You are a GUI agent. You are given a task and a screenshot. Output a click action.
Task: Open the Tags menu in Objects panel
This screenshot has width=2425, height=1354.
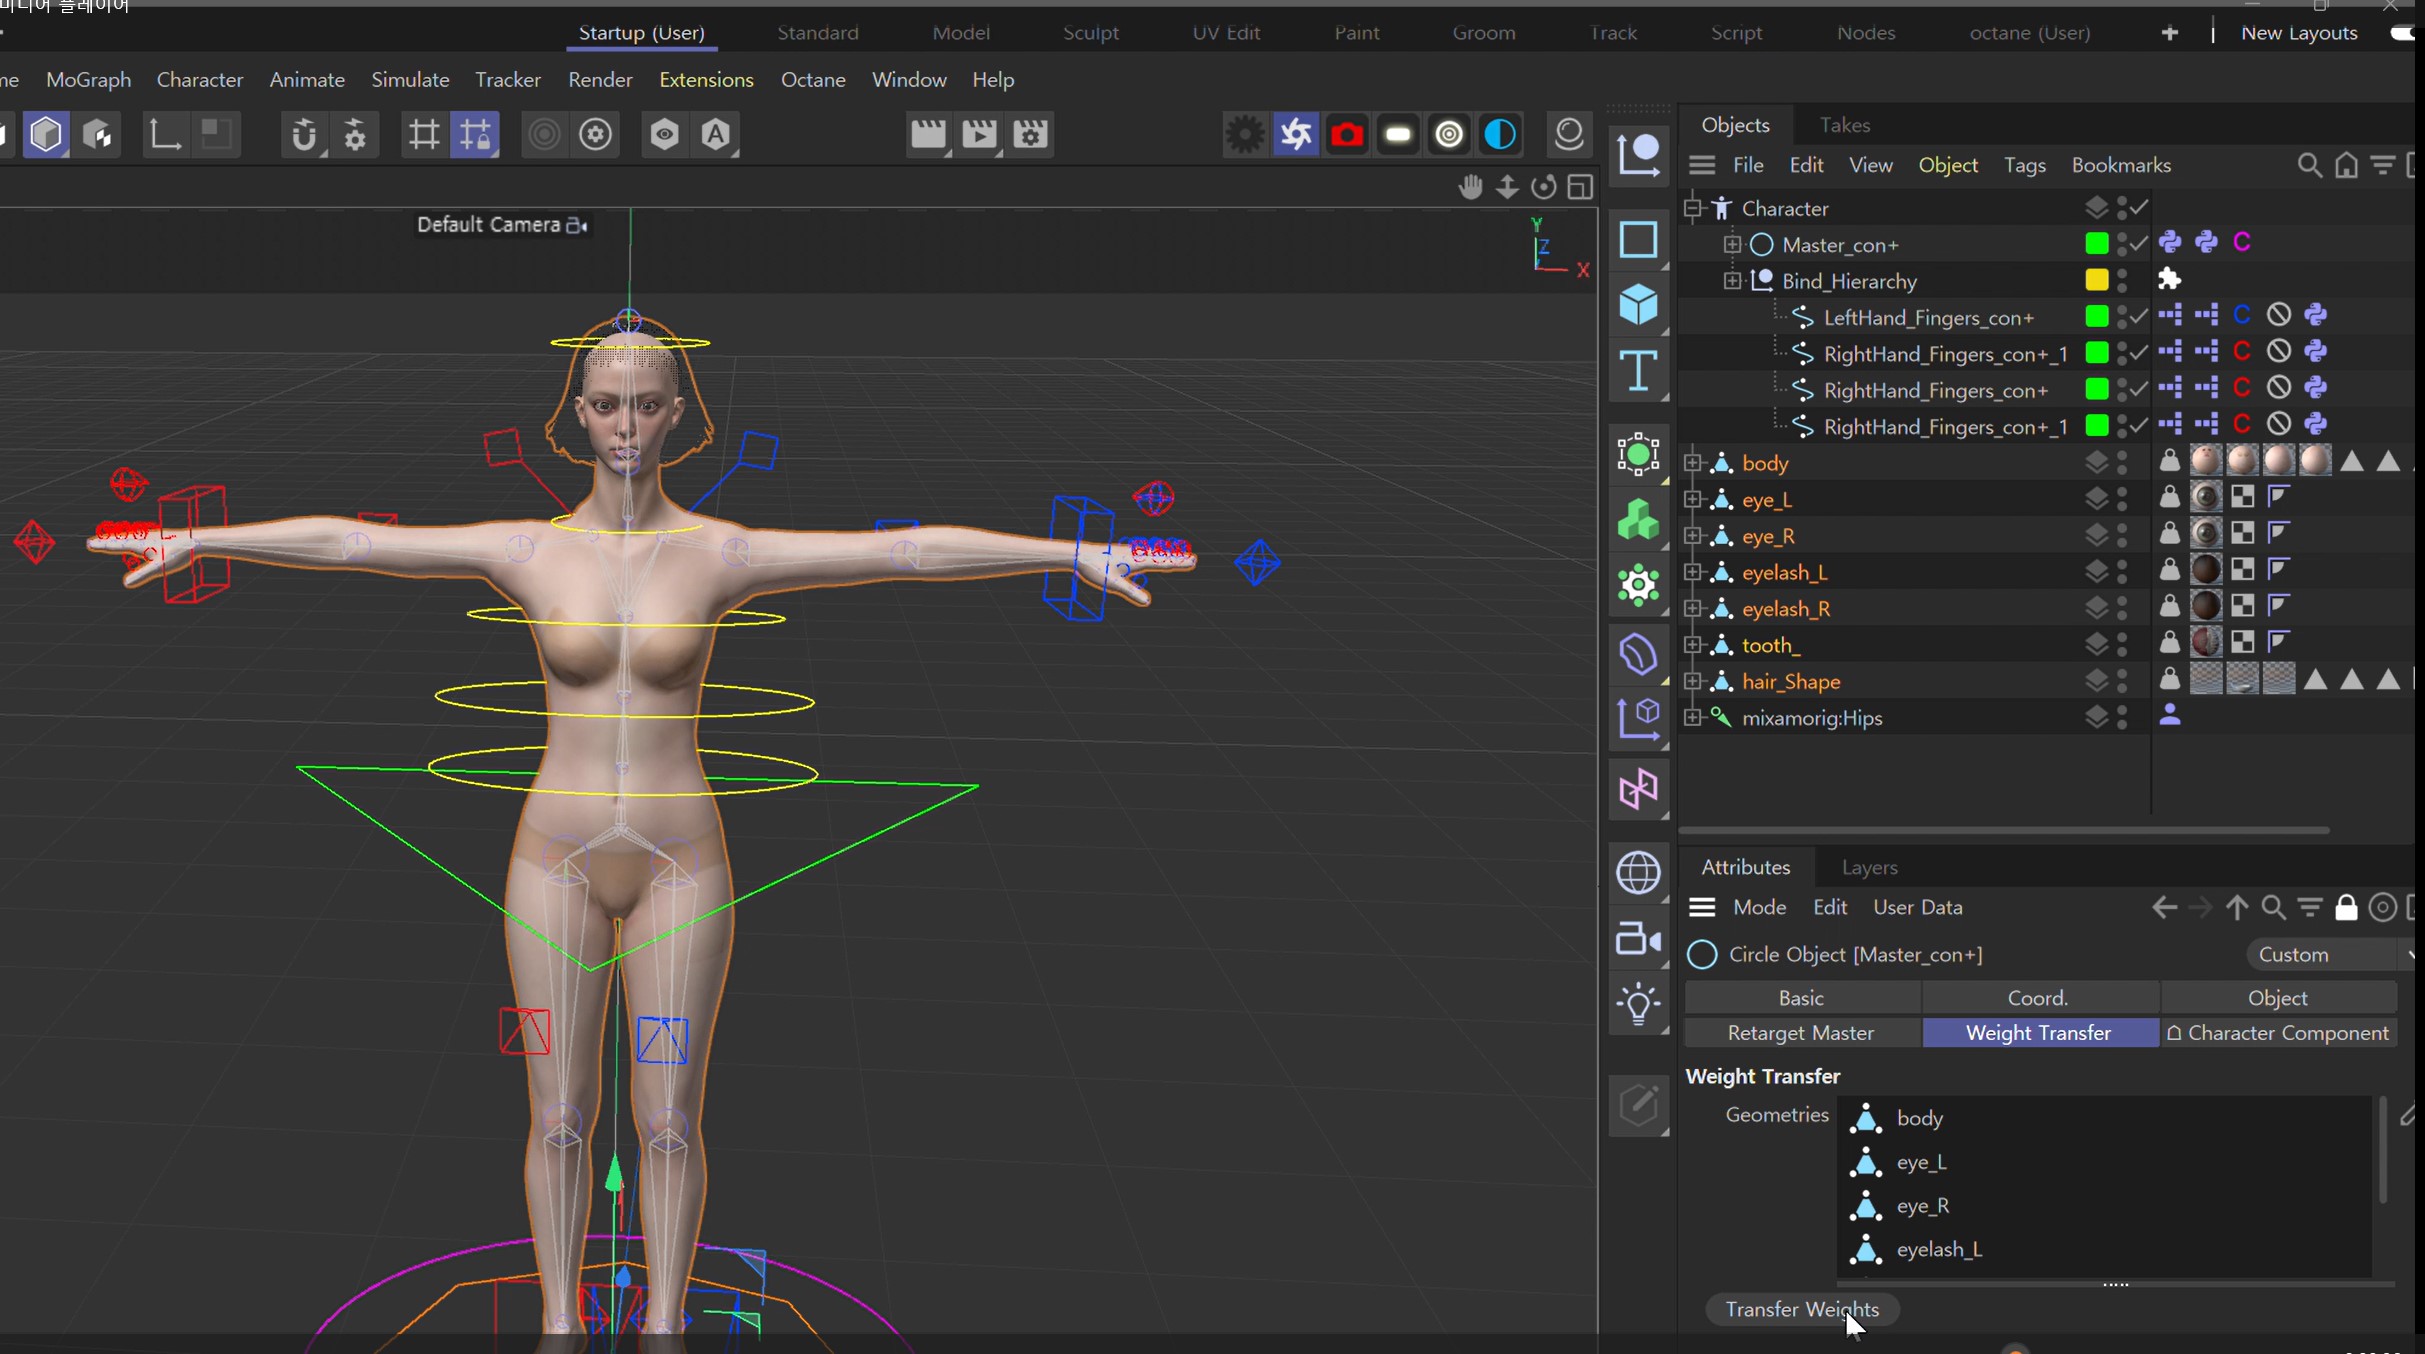point(2024,165)
